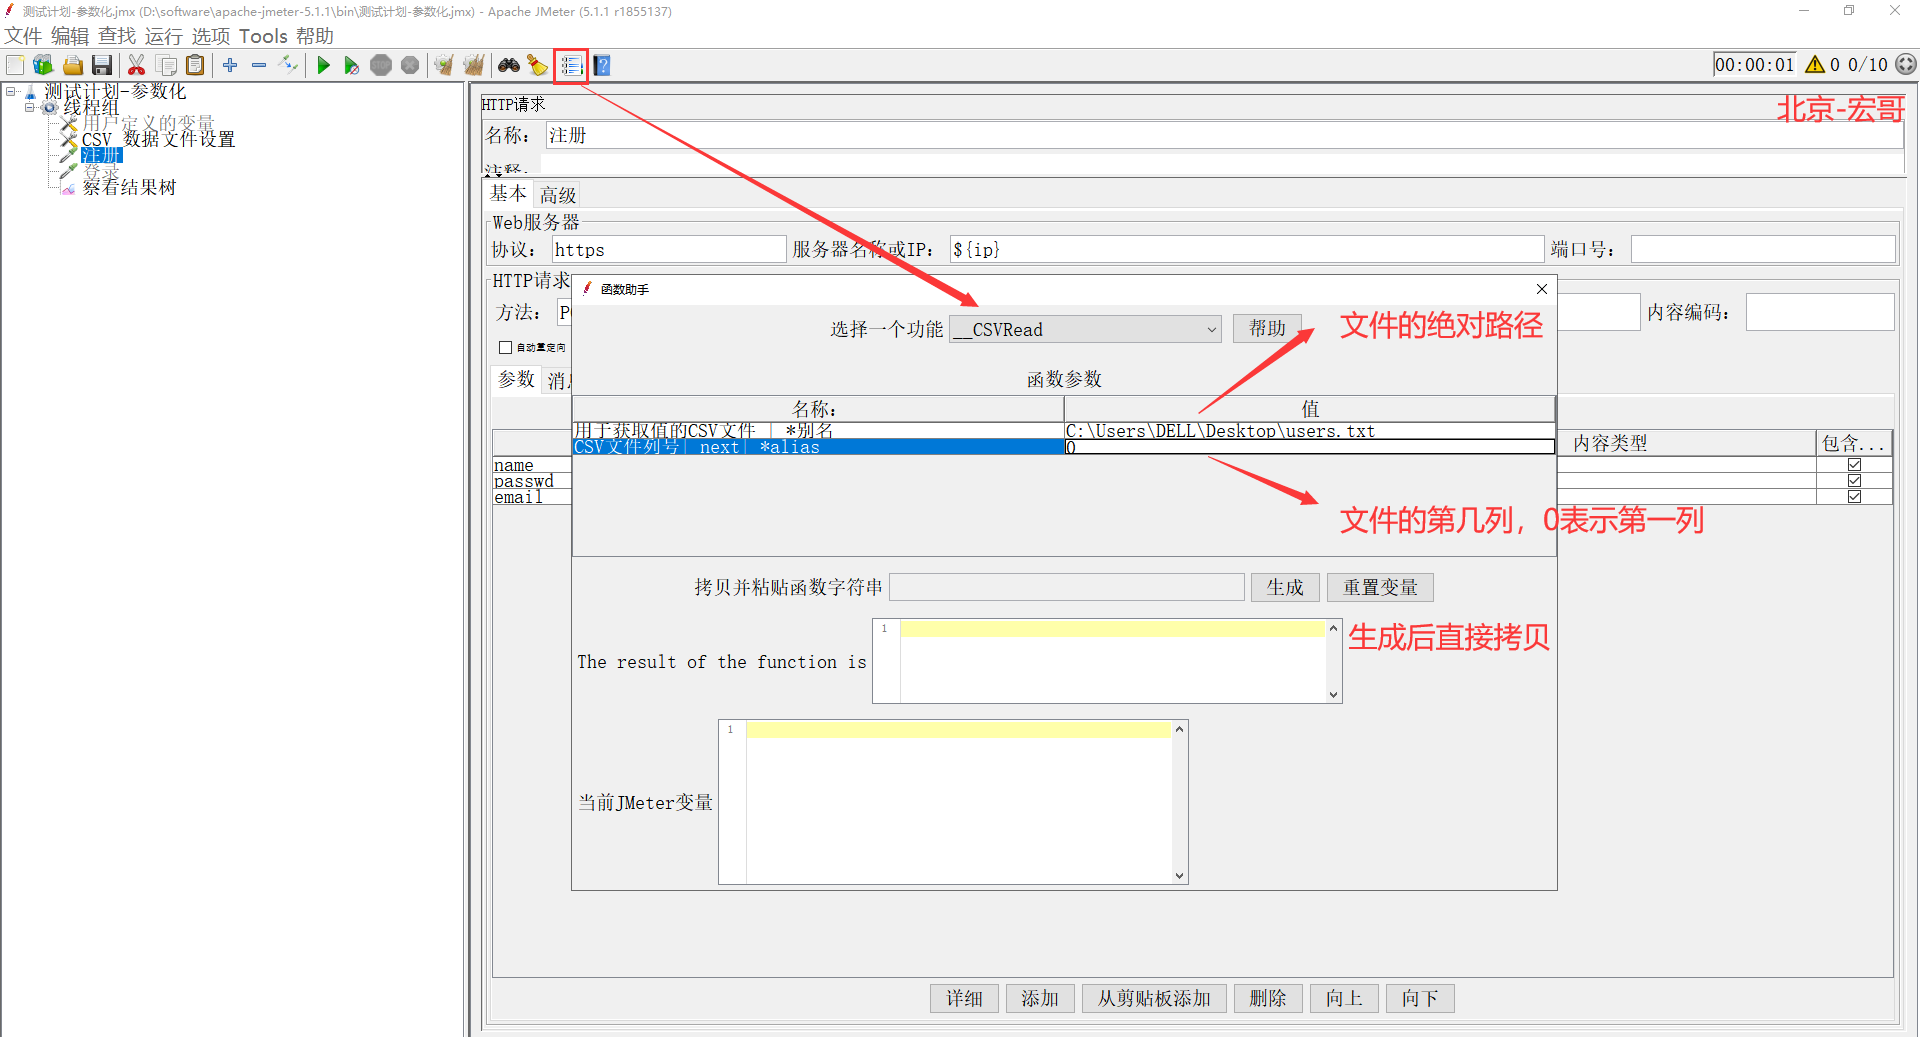Select the 参数 tab

pos(516,380)
